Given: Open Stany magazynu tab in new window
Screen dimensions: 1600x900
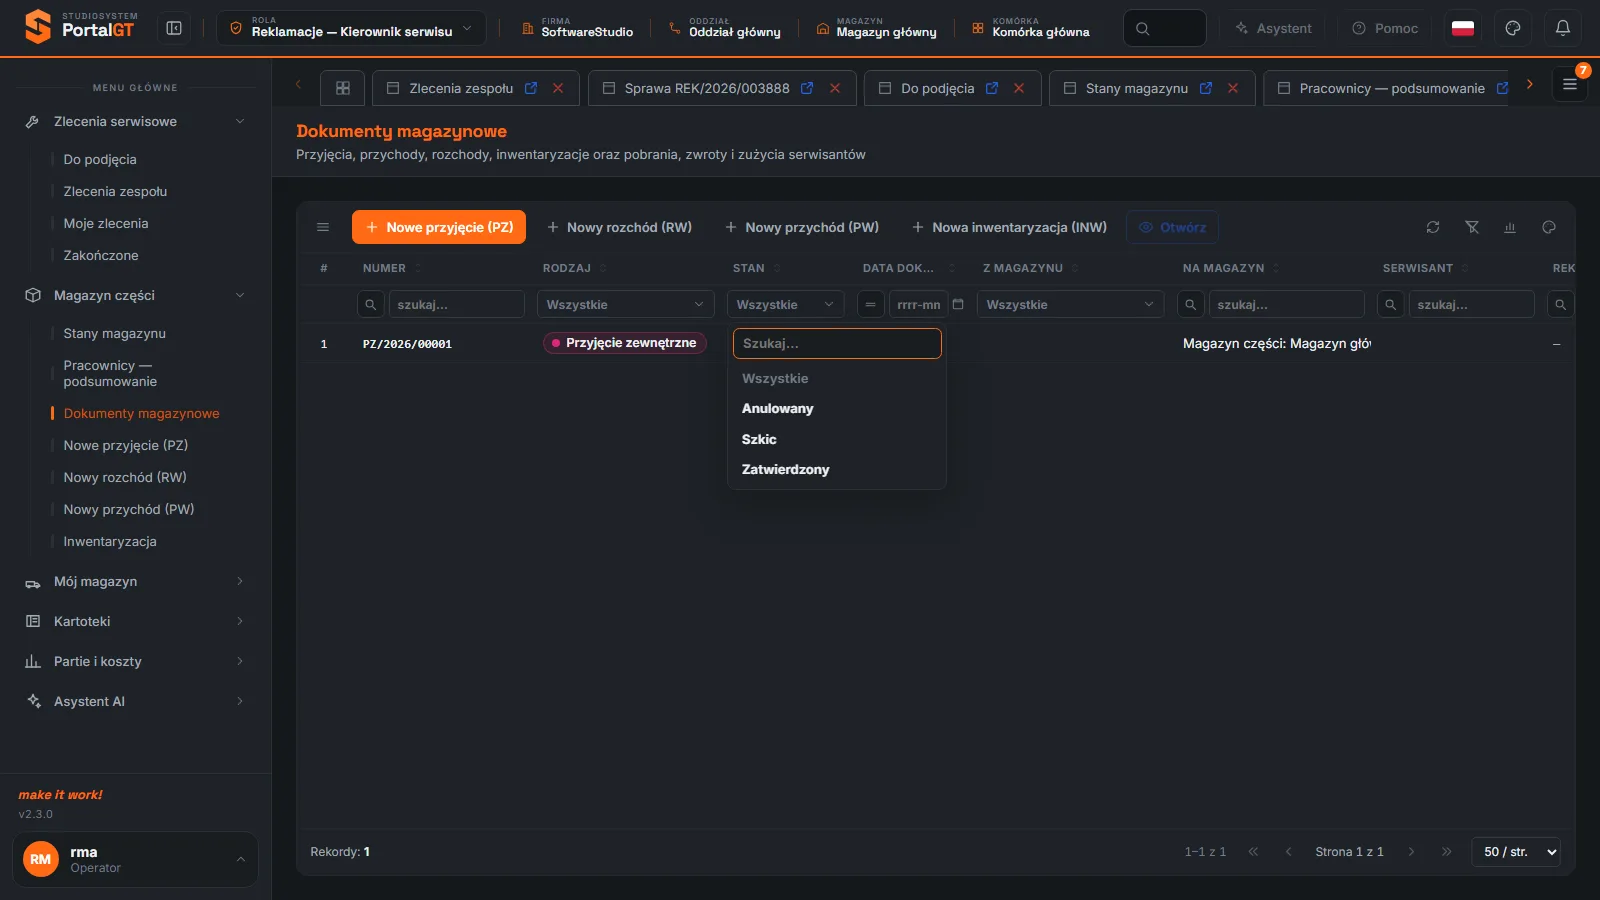Looking at the screenshot, I should pos(1206,88).
